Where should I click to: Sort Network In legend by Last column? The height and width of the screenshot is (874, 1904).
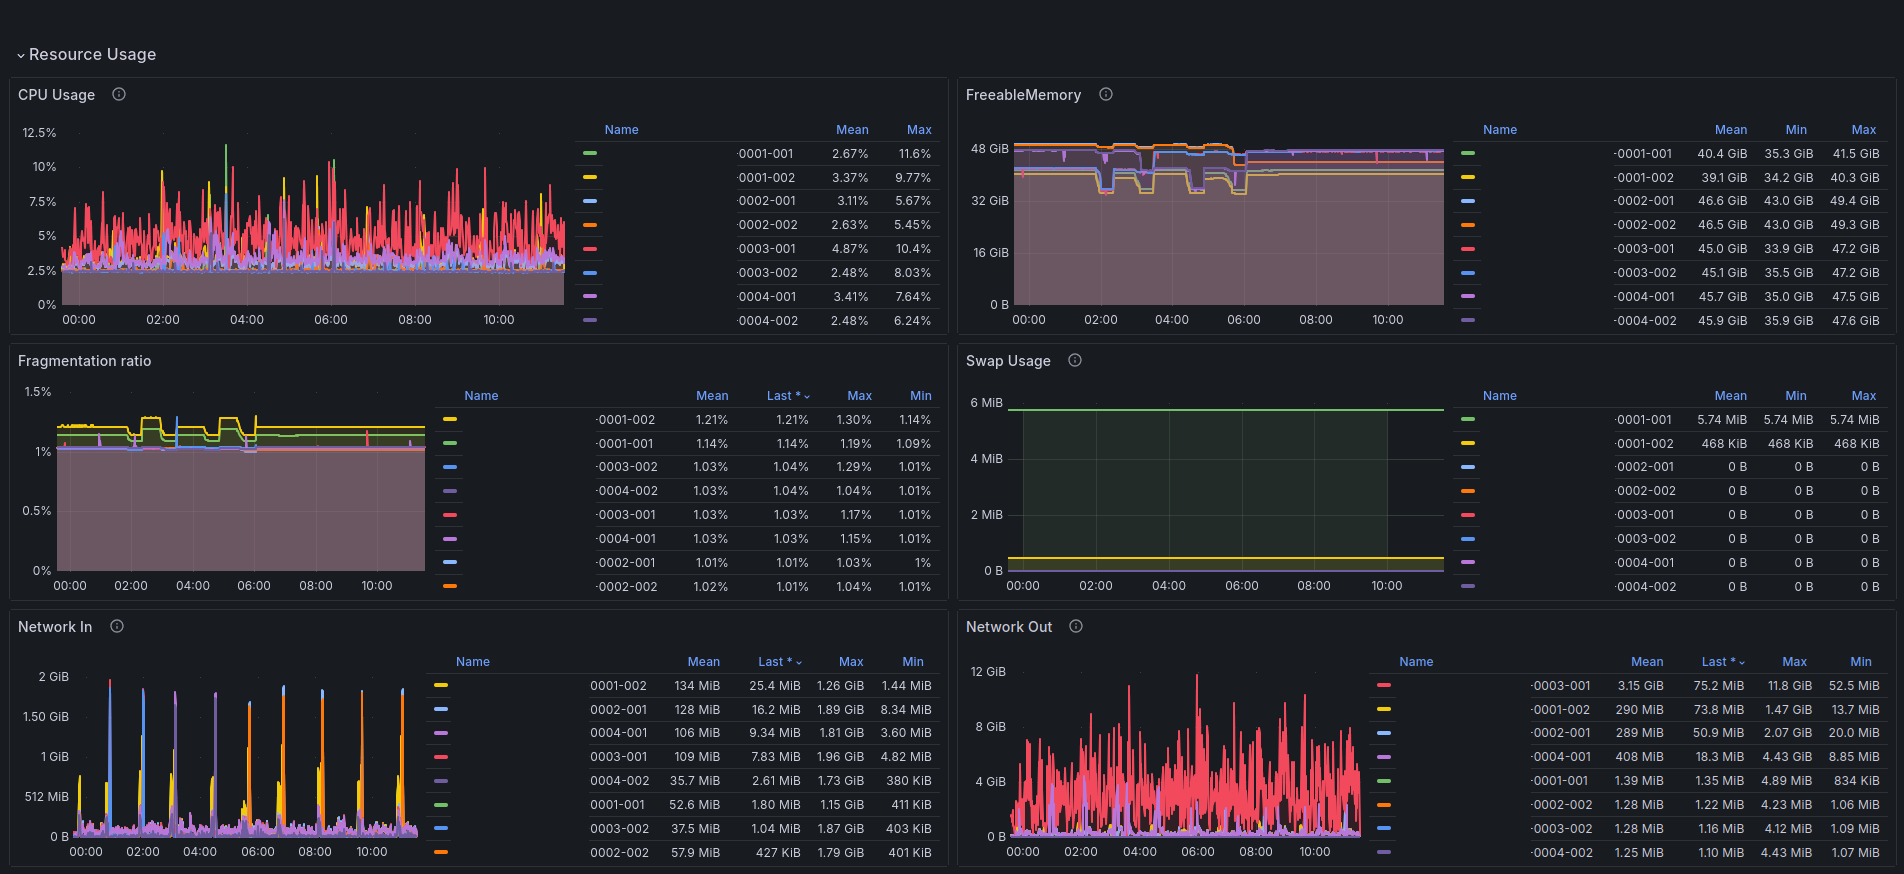tap(780, 662)
